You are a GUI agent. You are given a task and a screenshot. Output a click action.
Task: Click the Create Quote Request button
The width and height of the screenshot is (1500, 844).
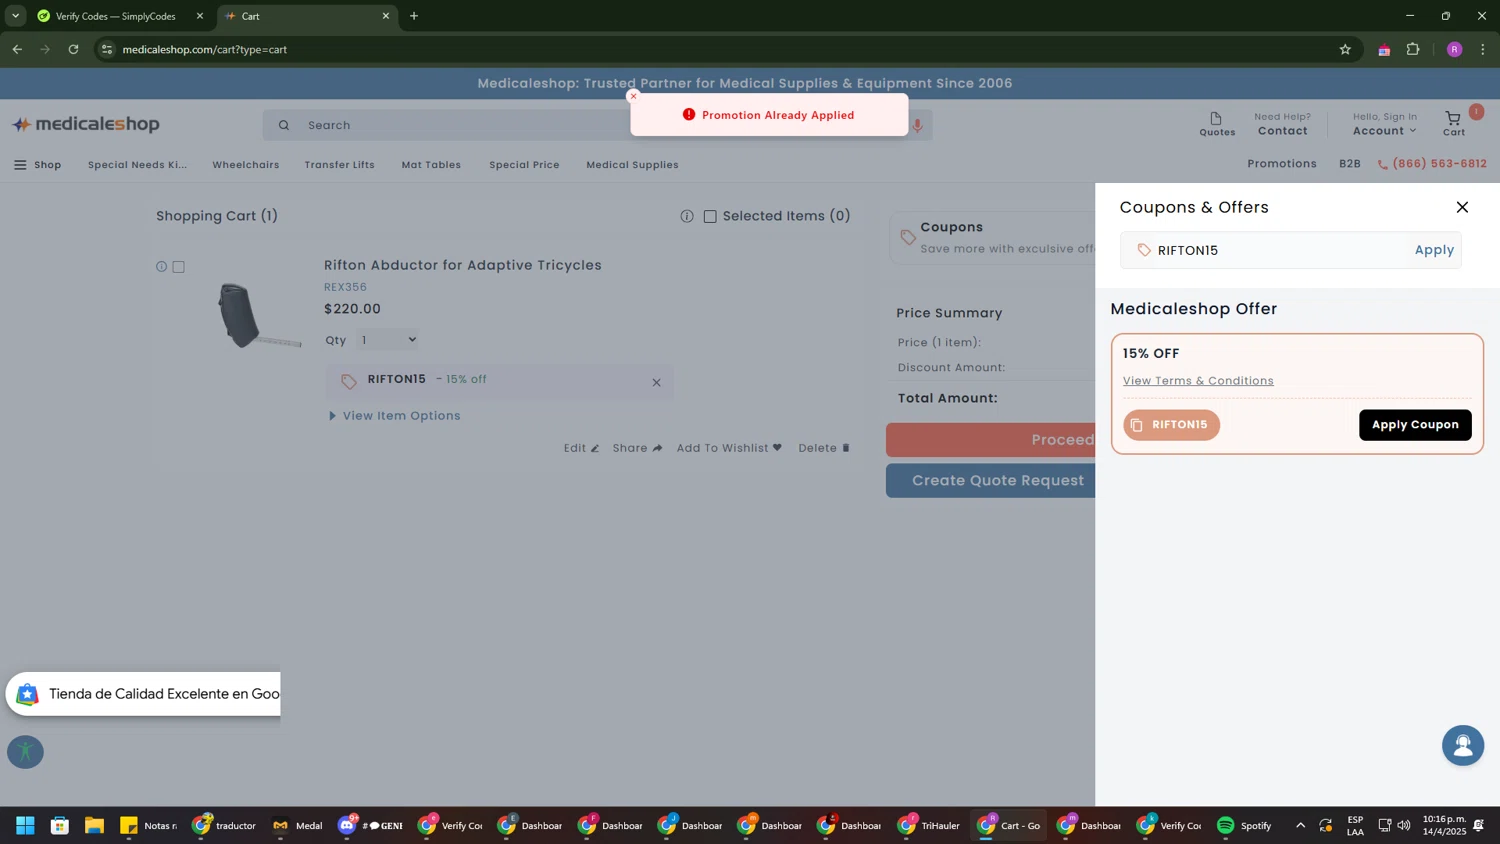click(991, 481)
